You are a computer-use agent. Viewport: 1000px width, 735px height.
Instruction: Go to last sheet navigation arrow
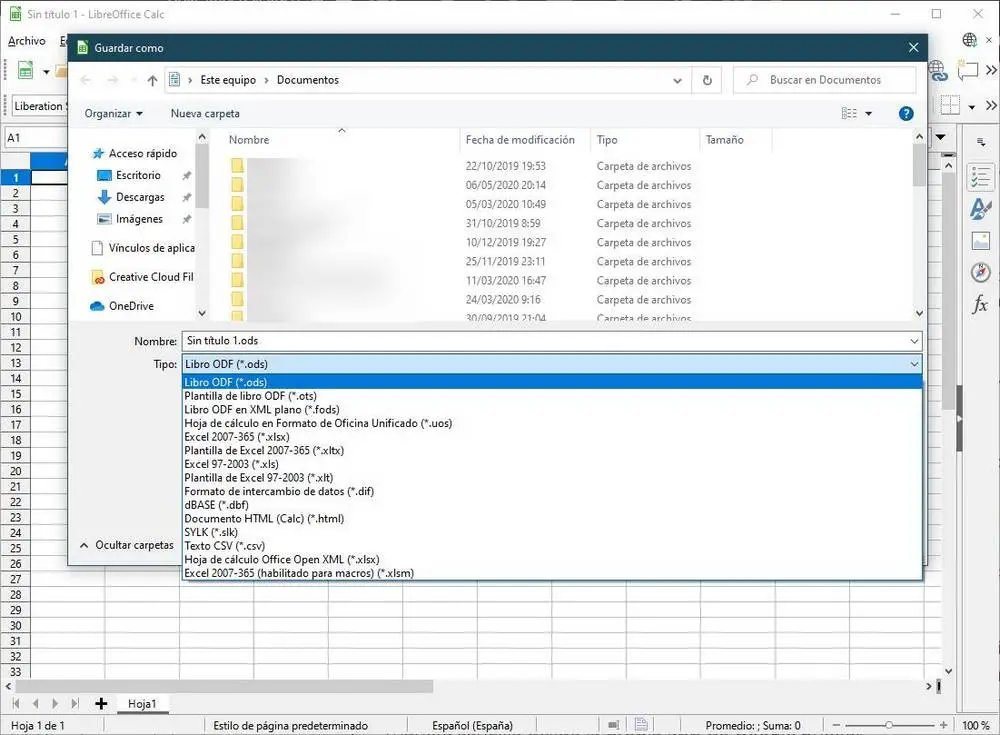pos(75,703)
